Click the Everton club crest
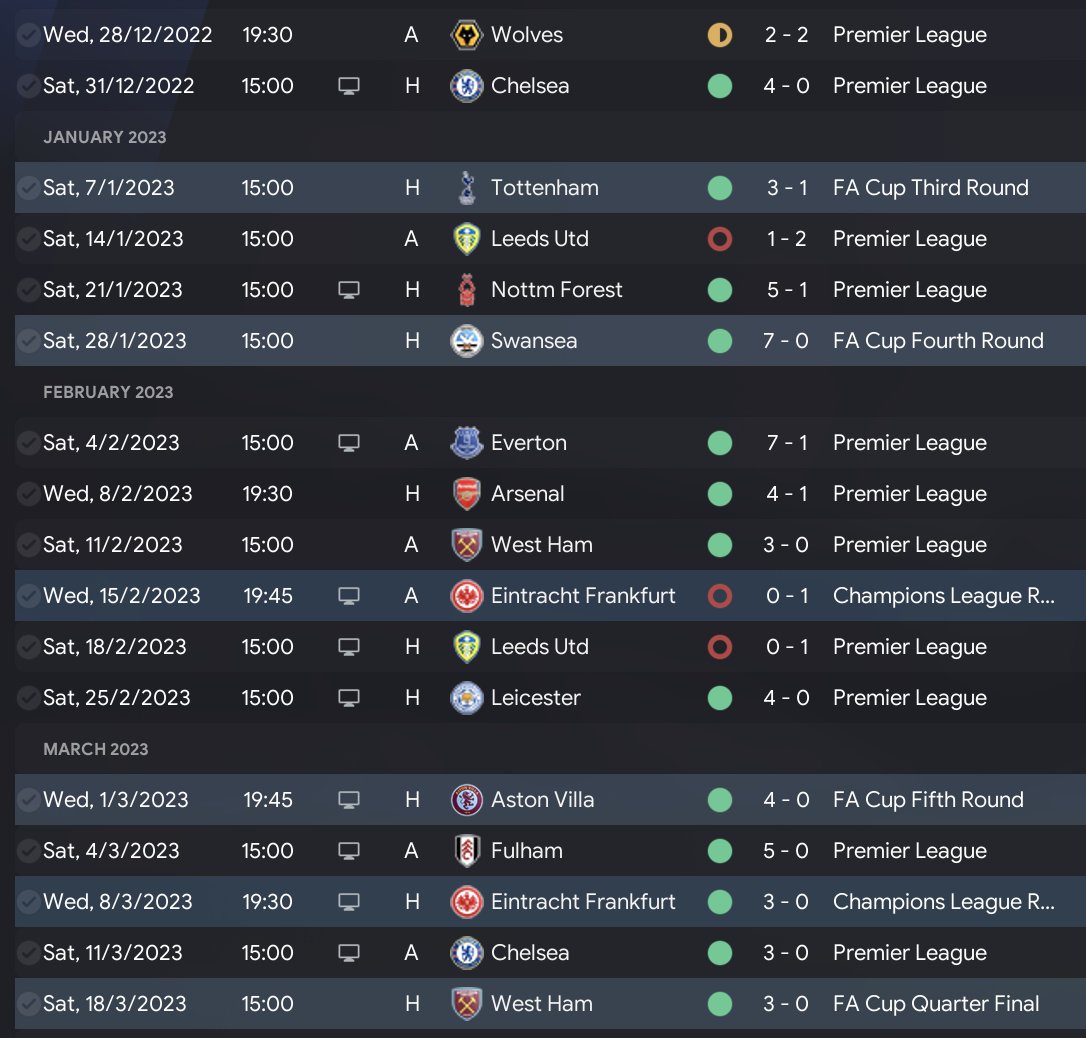Screen dimensions: 1086x1038 [467, 443]
